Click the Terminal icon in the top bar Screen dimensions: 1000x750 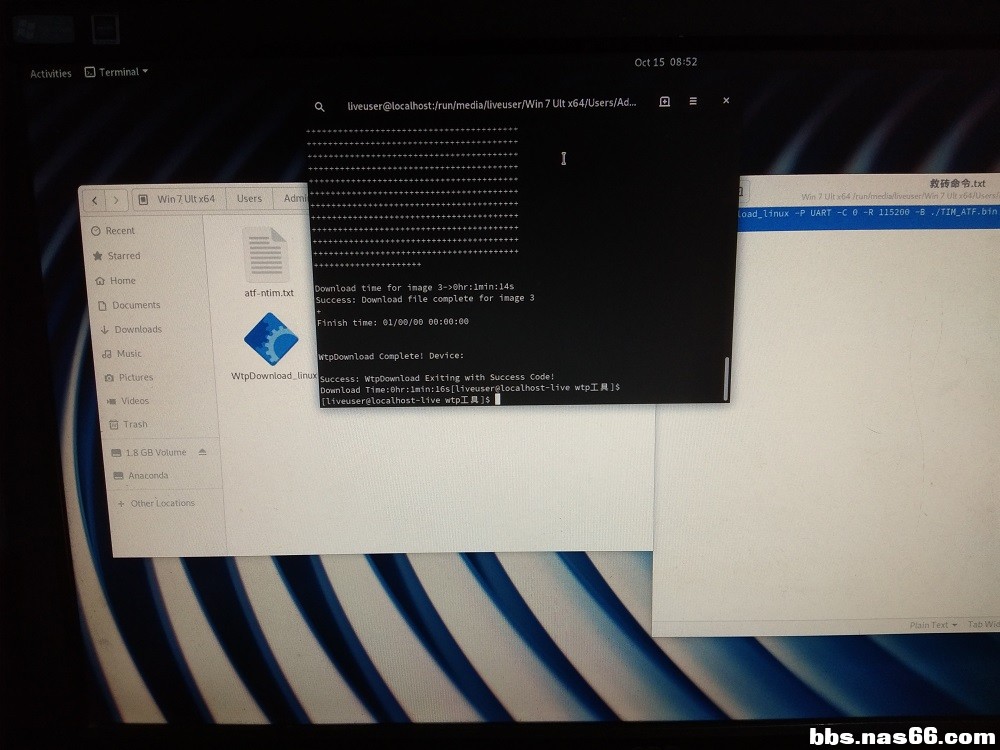[90, 72]
